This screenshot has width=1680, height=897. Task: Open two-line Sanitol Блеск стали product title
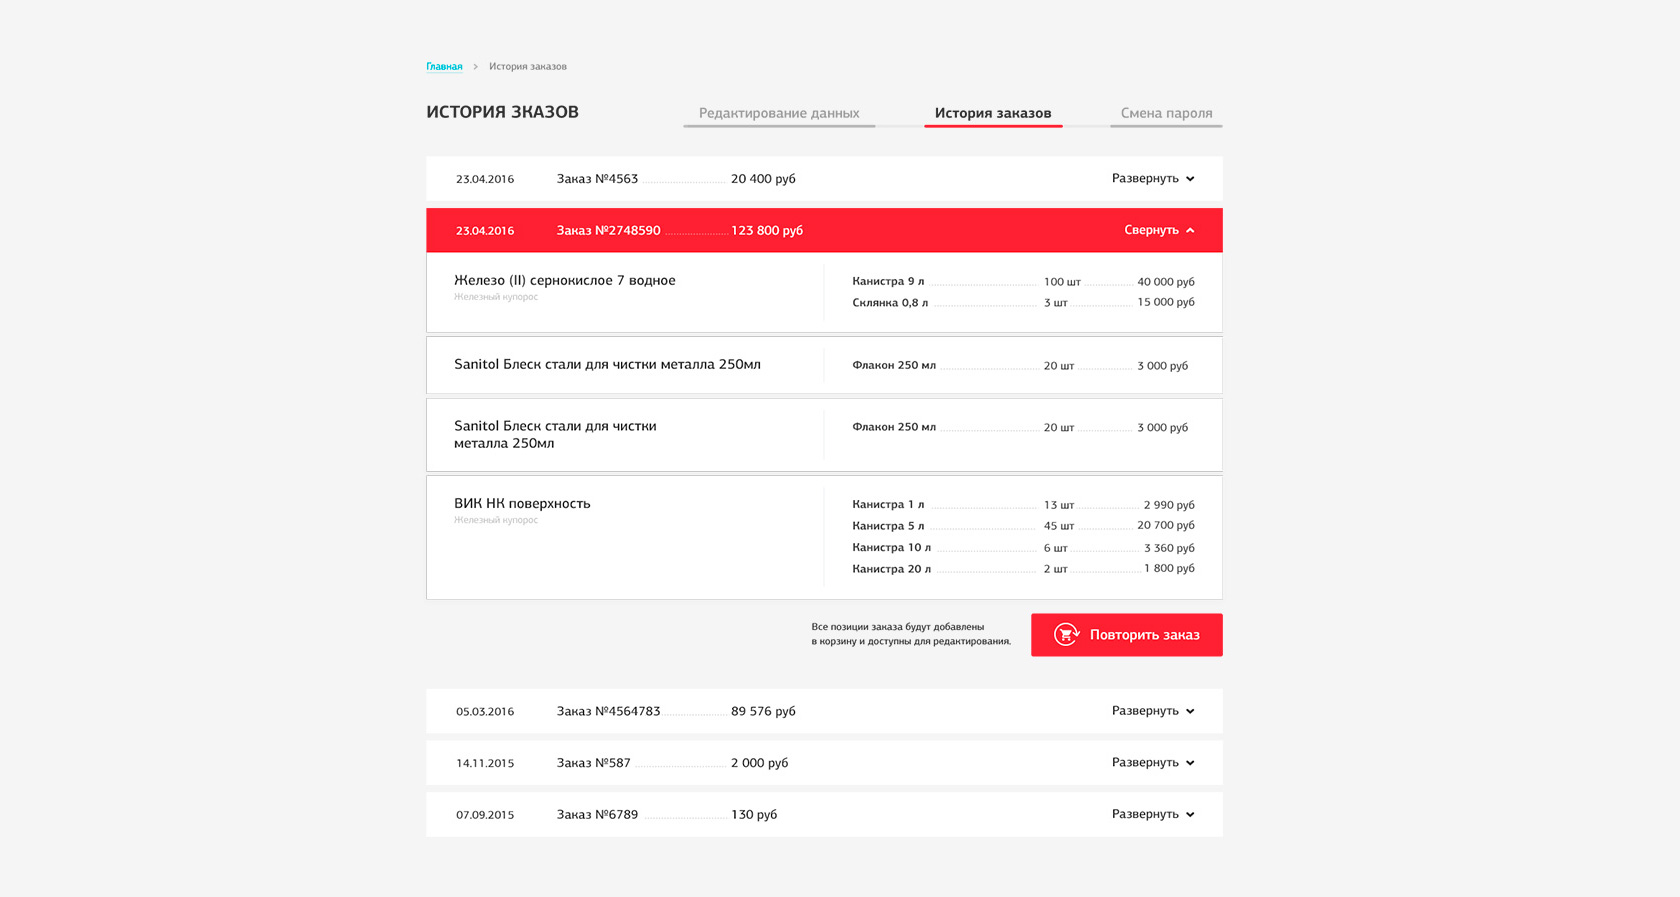click(555, 435)
